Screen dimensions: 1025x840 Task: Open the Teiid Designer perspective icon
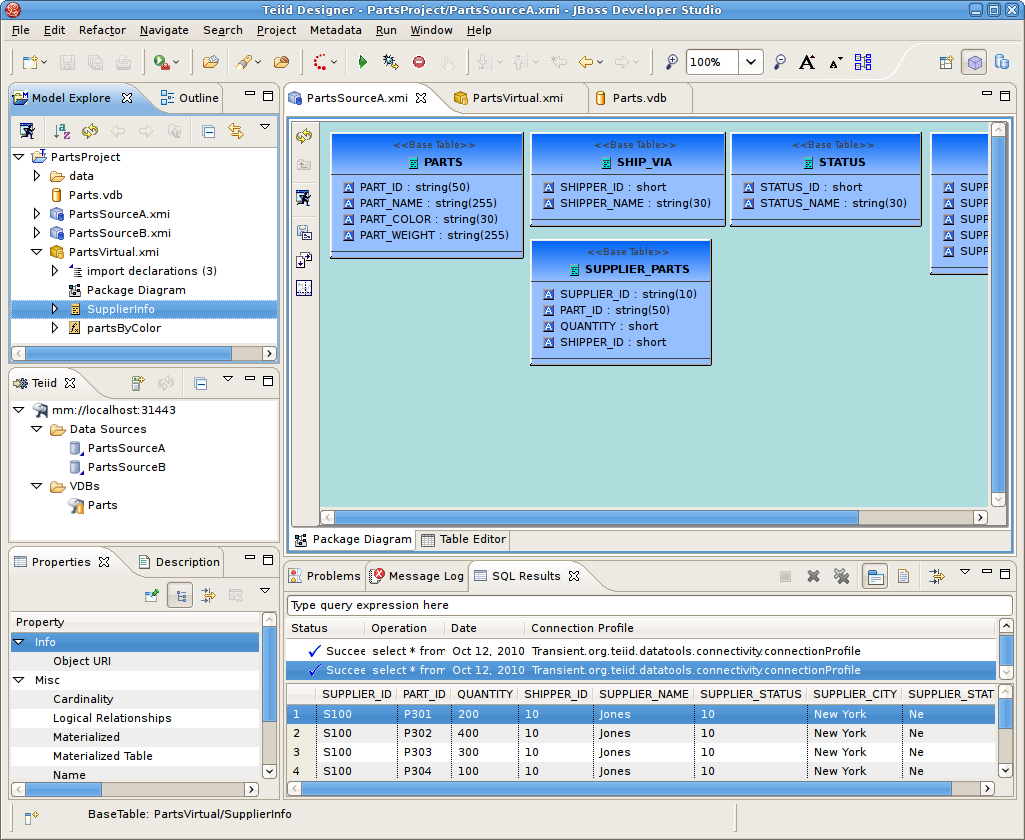(974, 62)
